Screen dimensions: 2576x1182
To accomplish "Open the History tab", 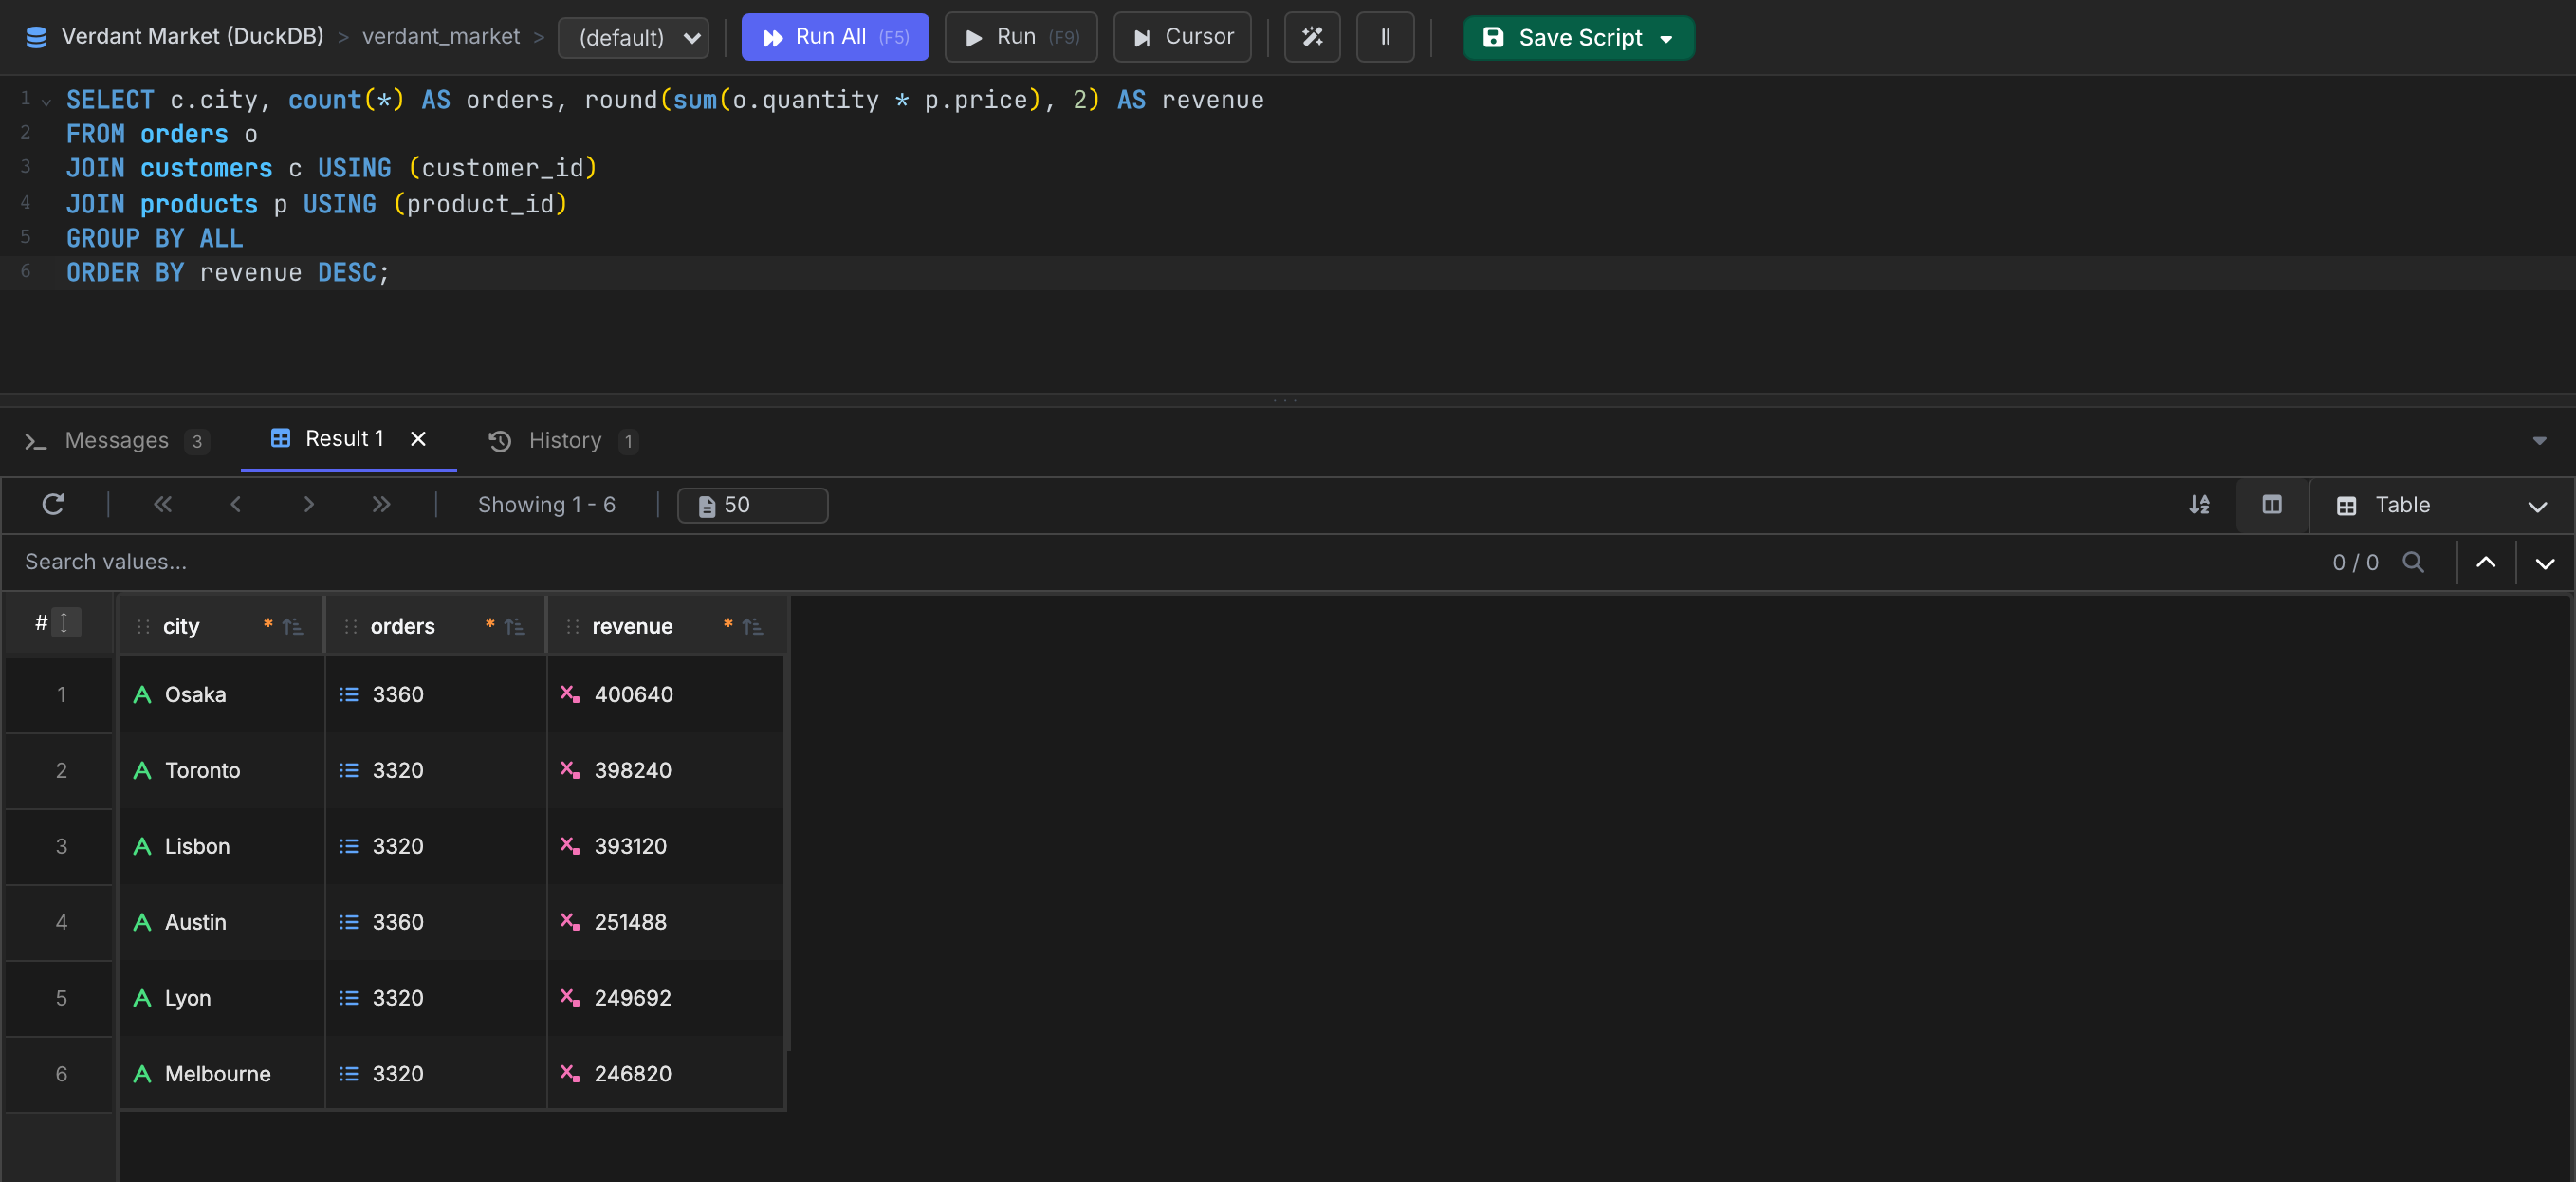I will 563,440.
